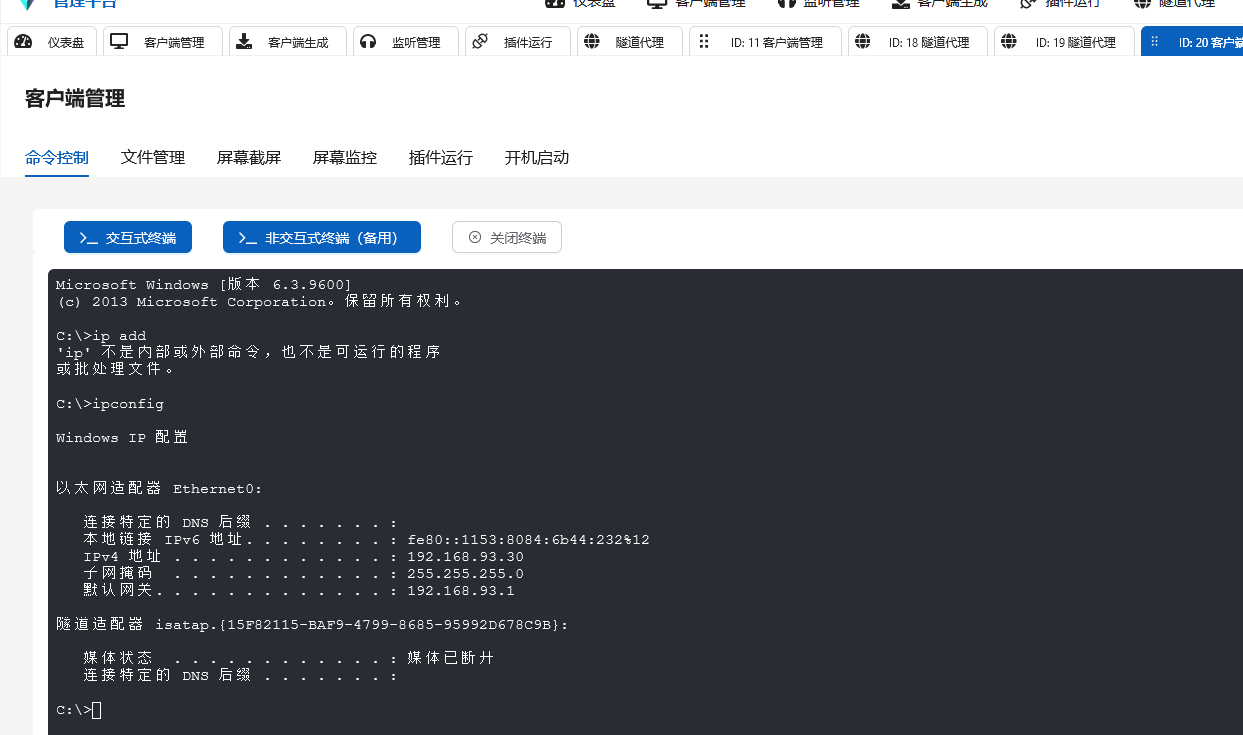The width and height of the screenshot is (1243, 735).
Task: Switch to the 开机启动 tab
Action: click(x=536, y=157)
